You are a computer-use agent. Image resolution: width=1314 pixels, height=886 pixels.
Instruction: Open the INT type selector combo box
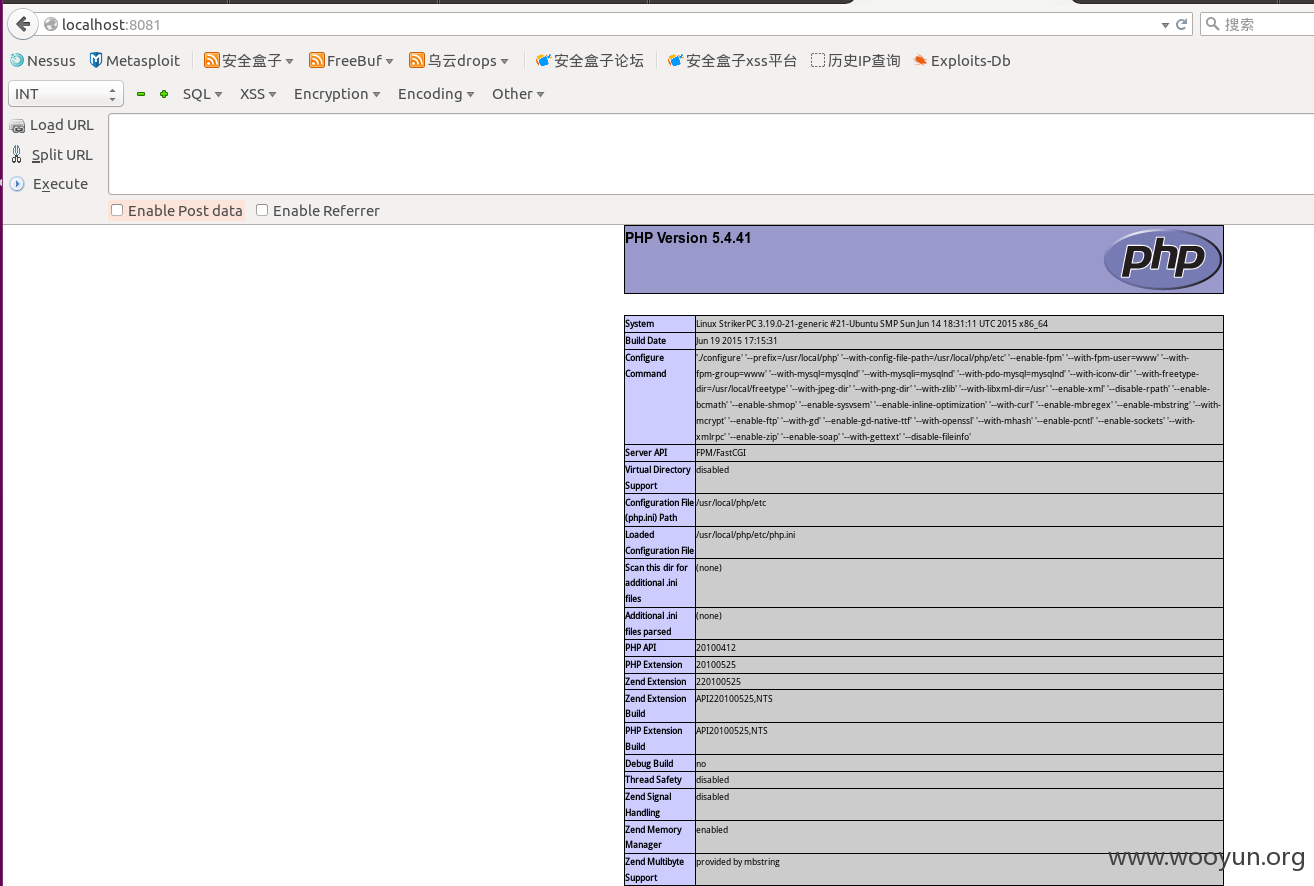pyautogui.click(x=66, y=94)
